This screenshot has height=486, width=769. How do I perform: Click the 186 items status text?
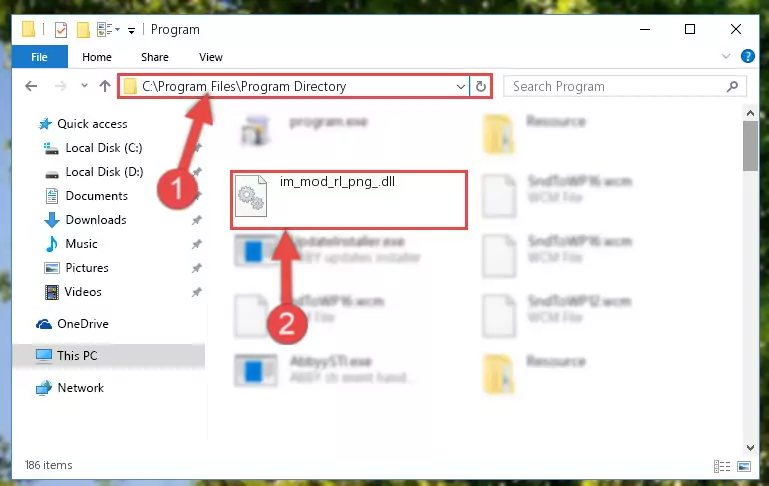pyautogui.click(x=49, y=465)
